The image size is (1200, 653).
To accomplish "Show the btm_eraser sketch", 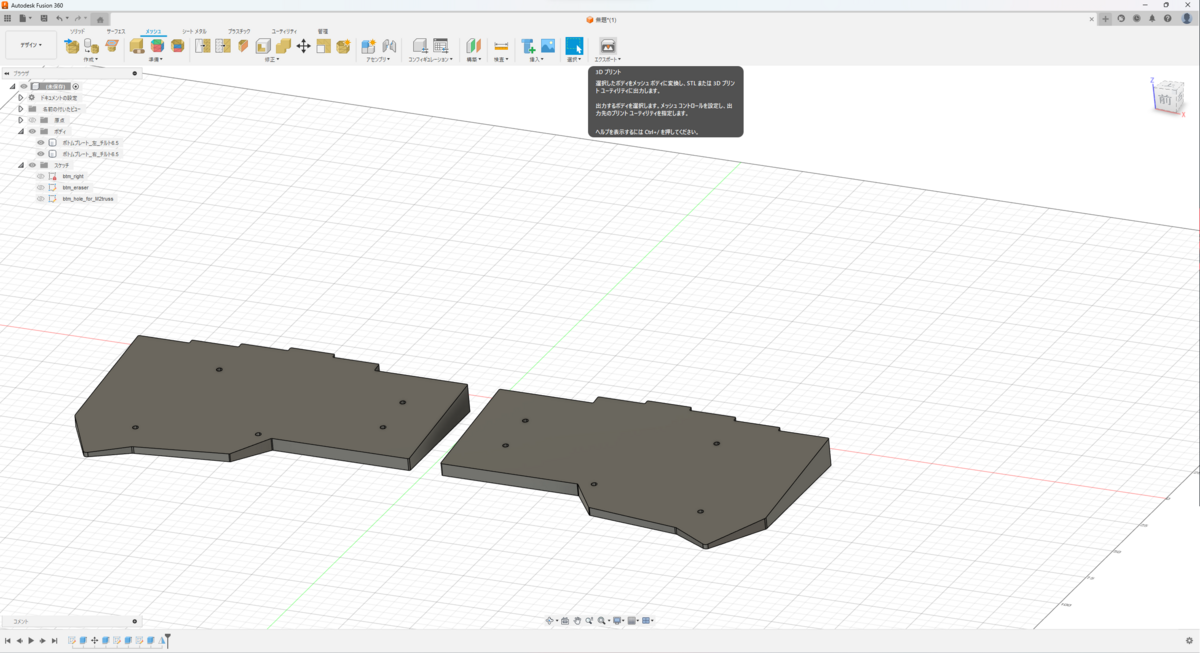I will tap(41, 187).
